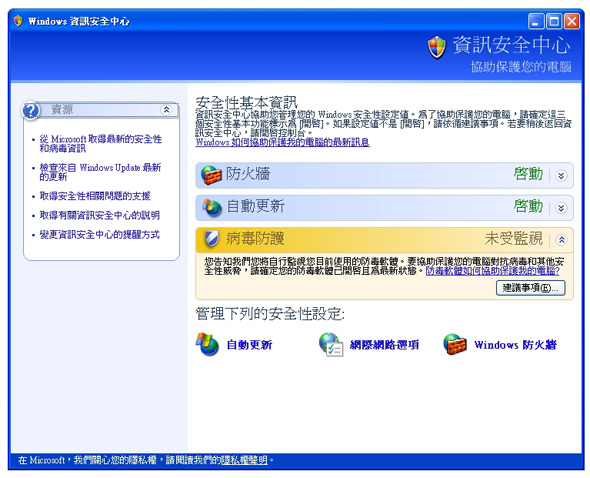
Task: Click the 建議事項 button
Action: point(531,288)
